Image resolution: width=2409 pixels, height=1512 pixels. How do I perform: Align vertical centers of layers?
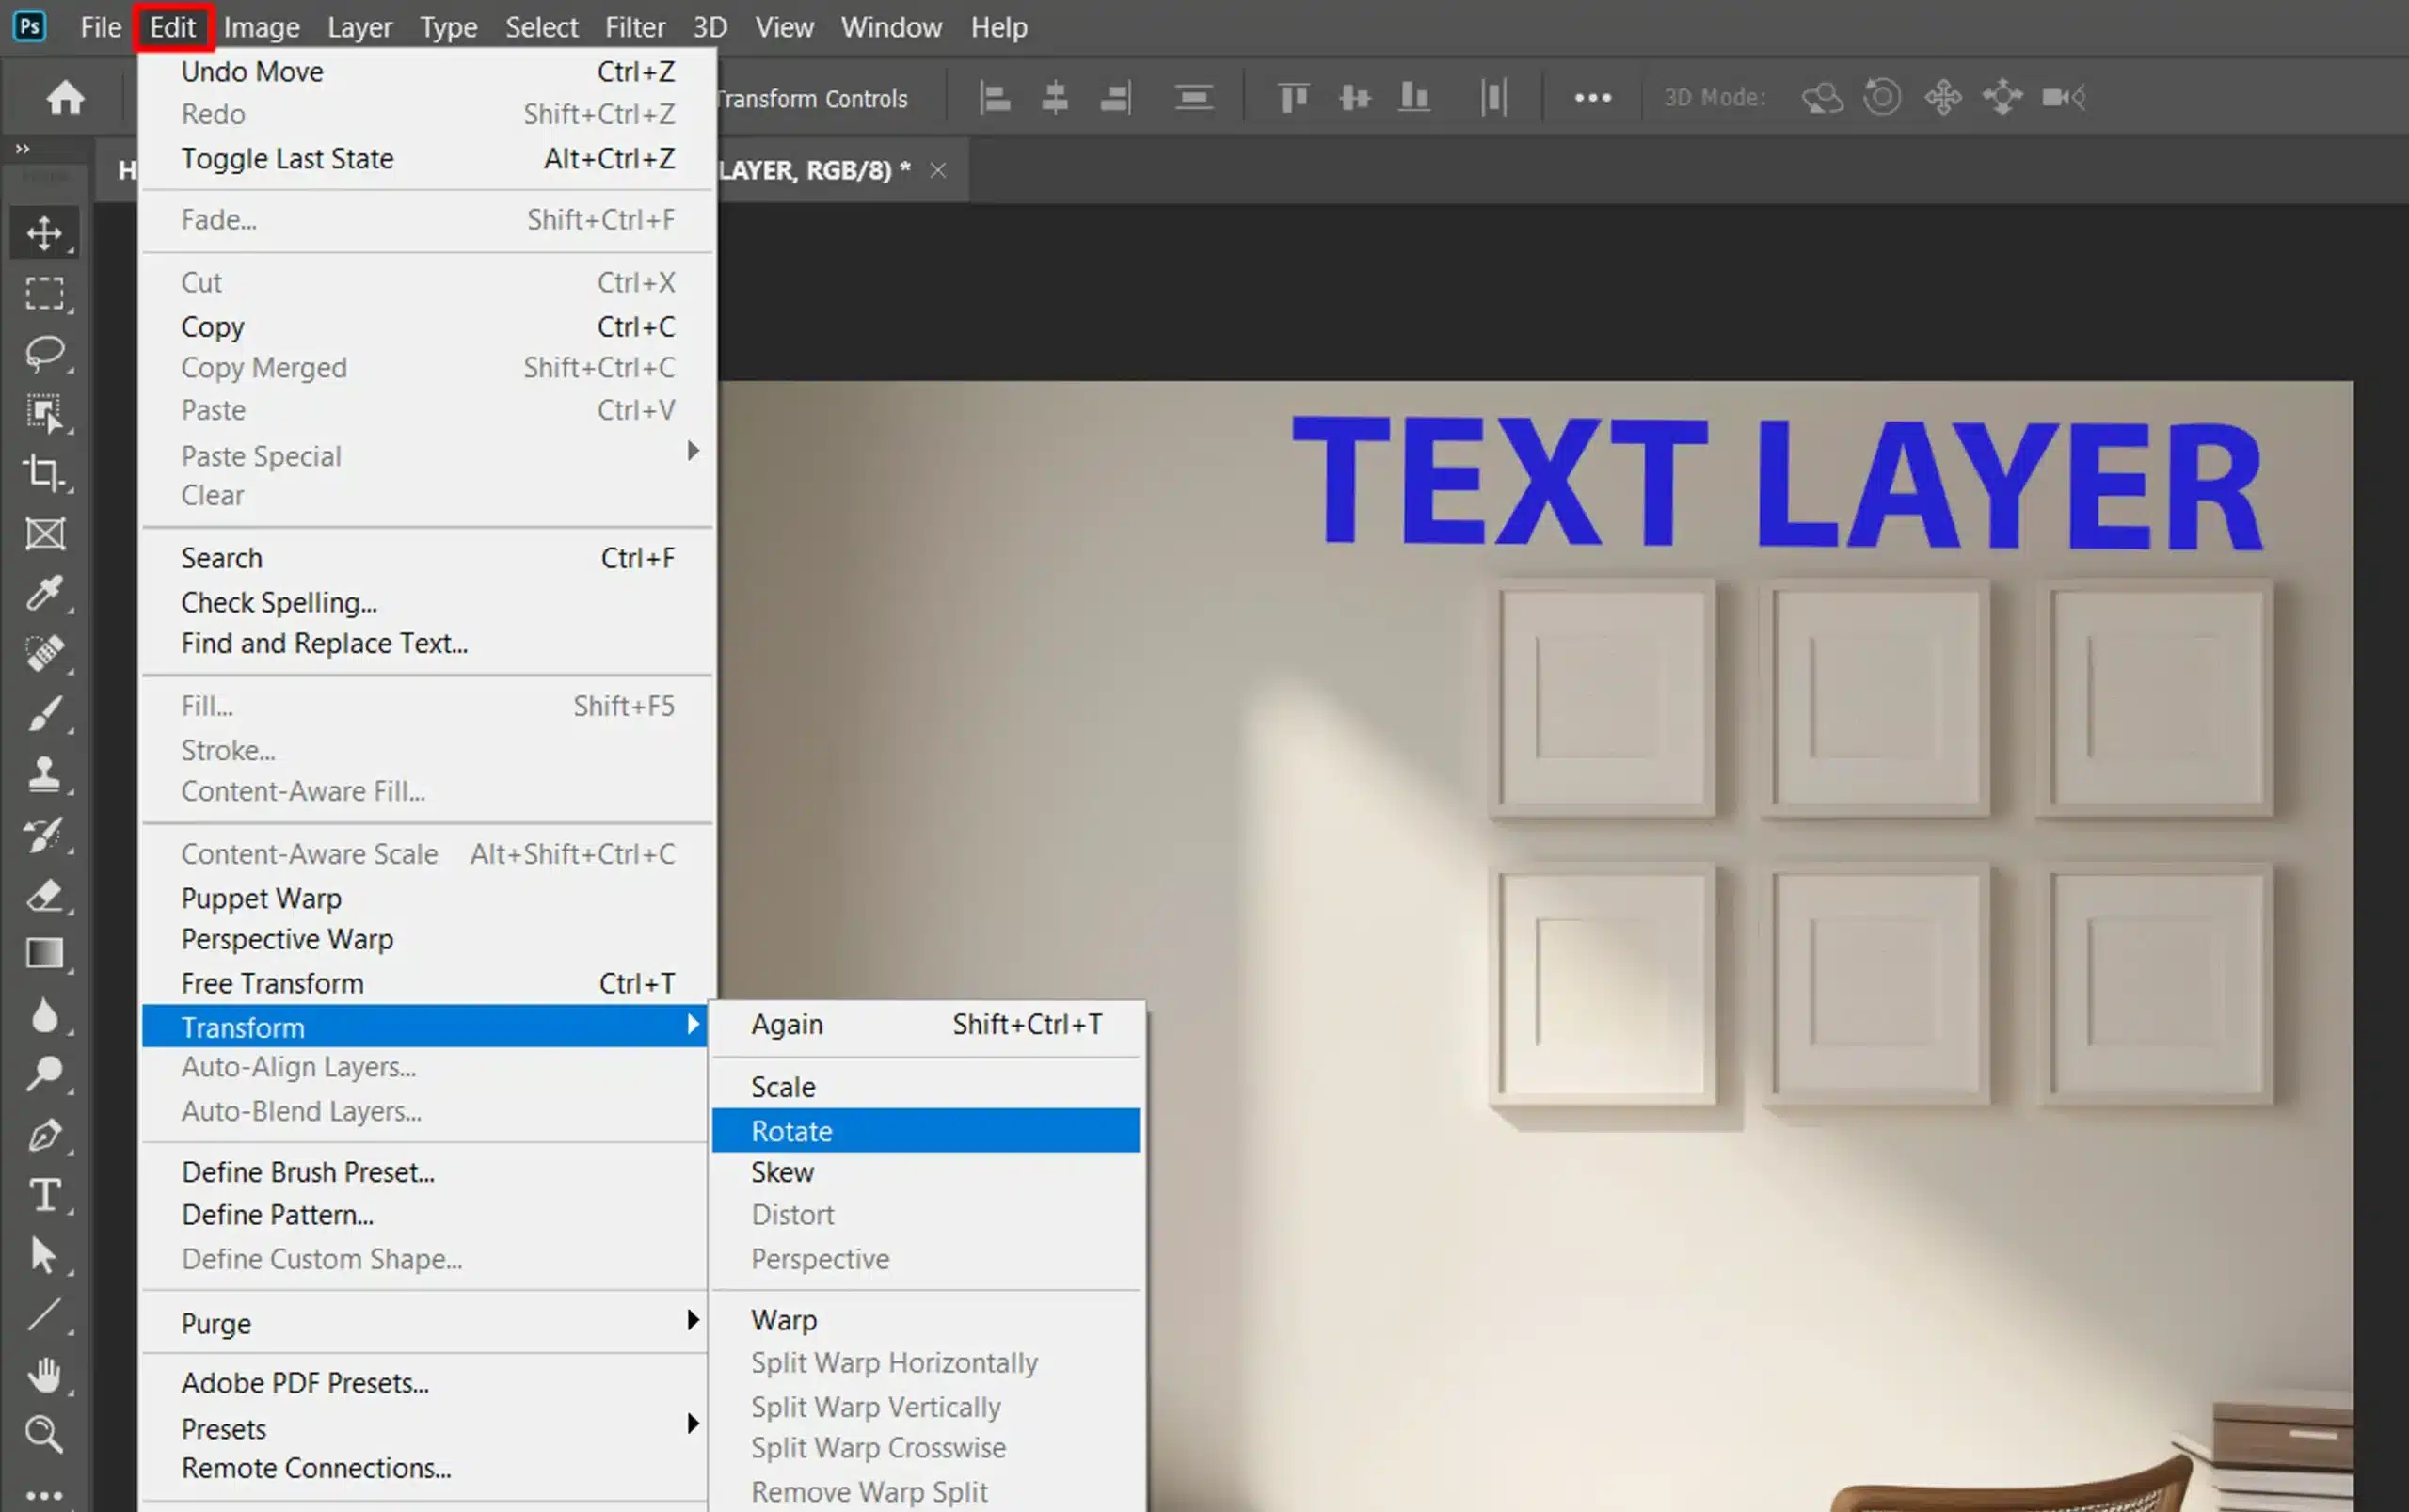pos(1355,98)
